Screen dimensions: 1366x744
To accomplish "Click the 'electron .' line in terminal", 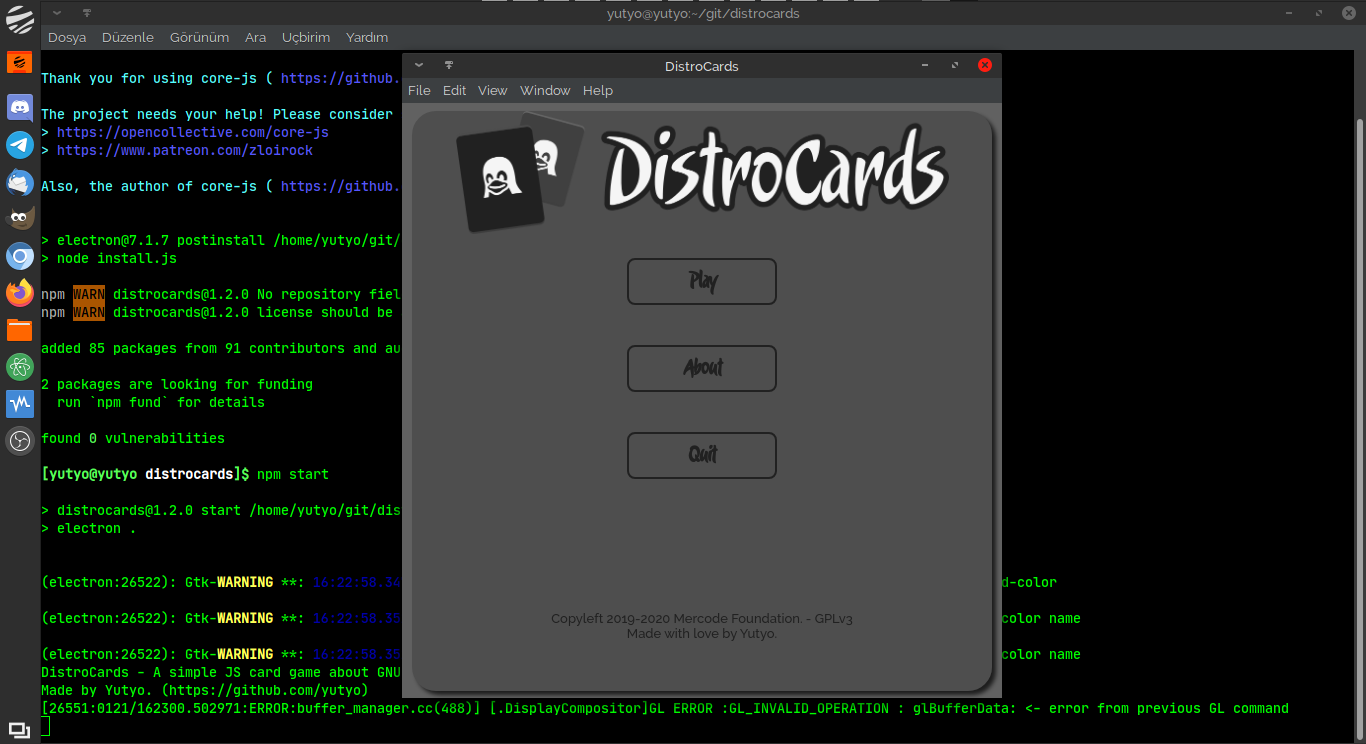I will click(x=89, y=528).
